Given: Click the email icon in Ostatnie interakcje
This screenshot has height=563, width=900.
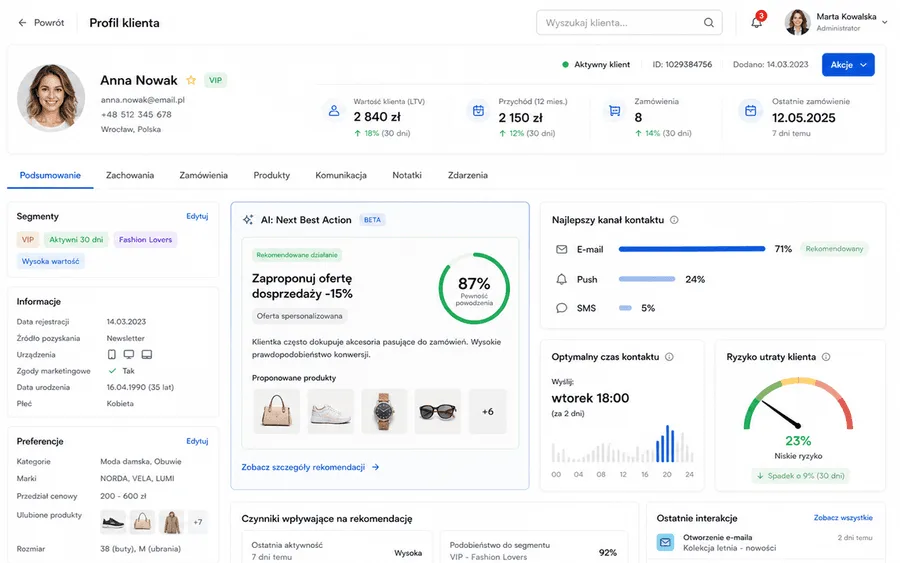Looking at the screenshot, I should pyautogui.click(x=665, y=542).
